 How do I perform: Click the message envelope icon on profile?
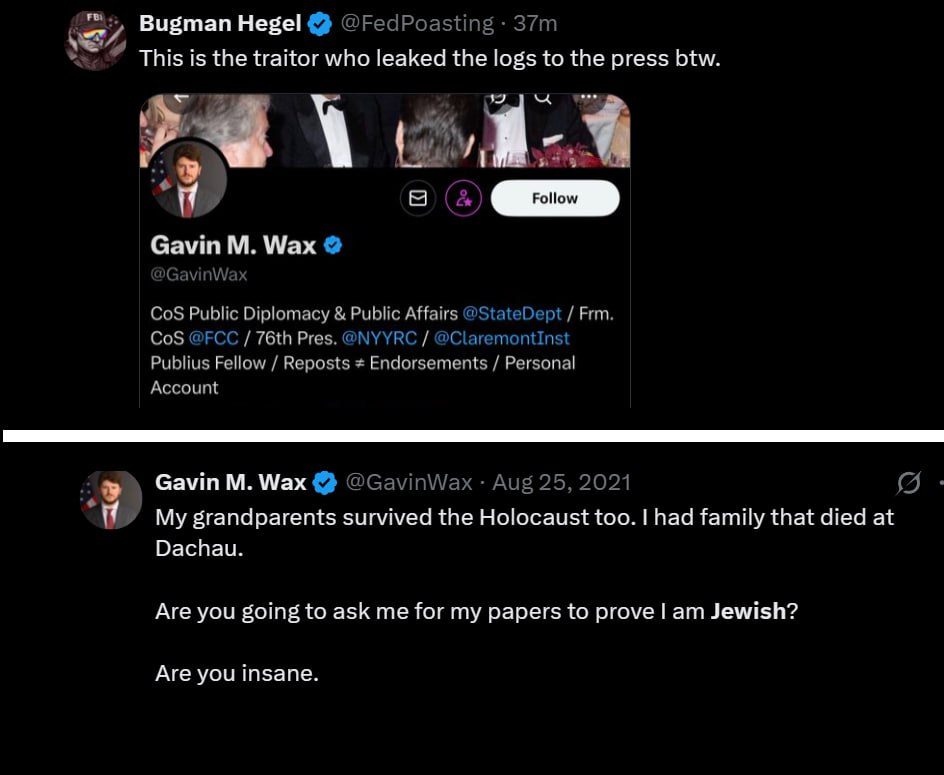(418, 199)
